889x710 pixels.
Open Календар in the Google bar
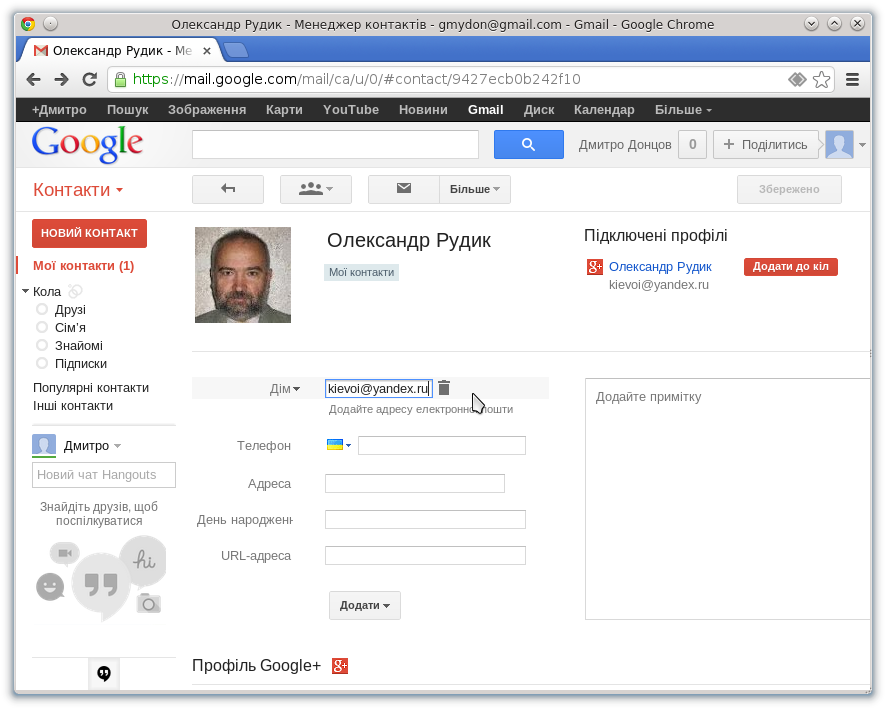click(604, 110)
